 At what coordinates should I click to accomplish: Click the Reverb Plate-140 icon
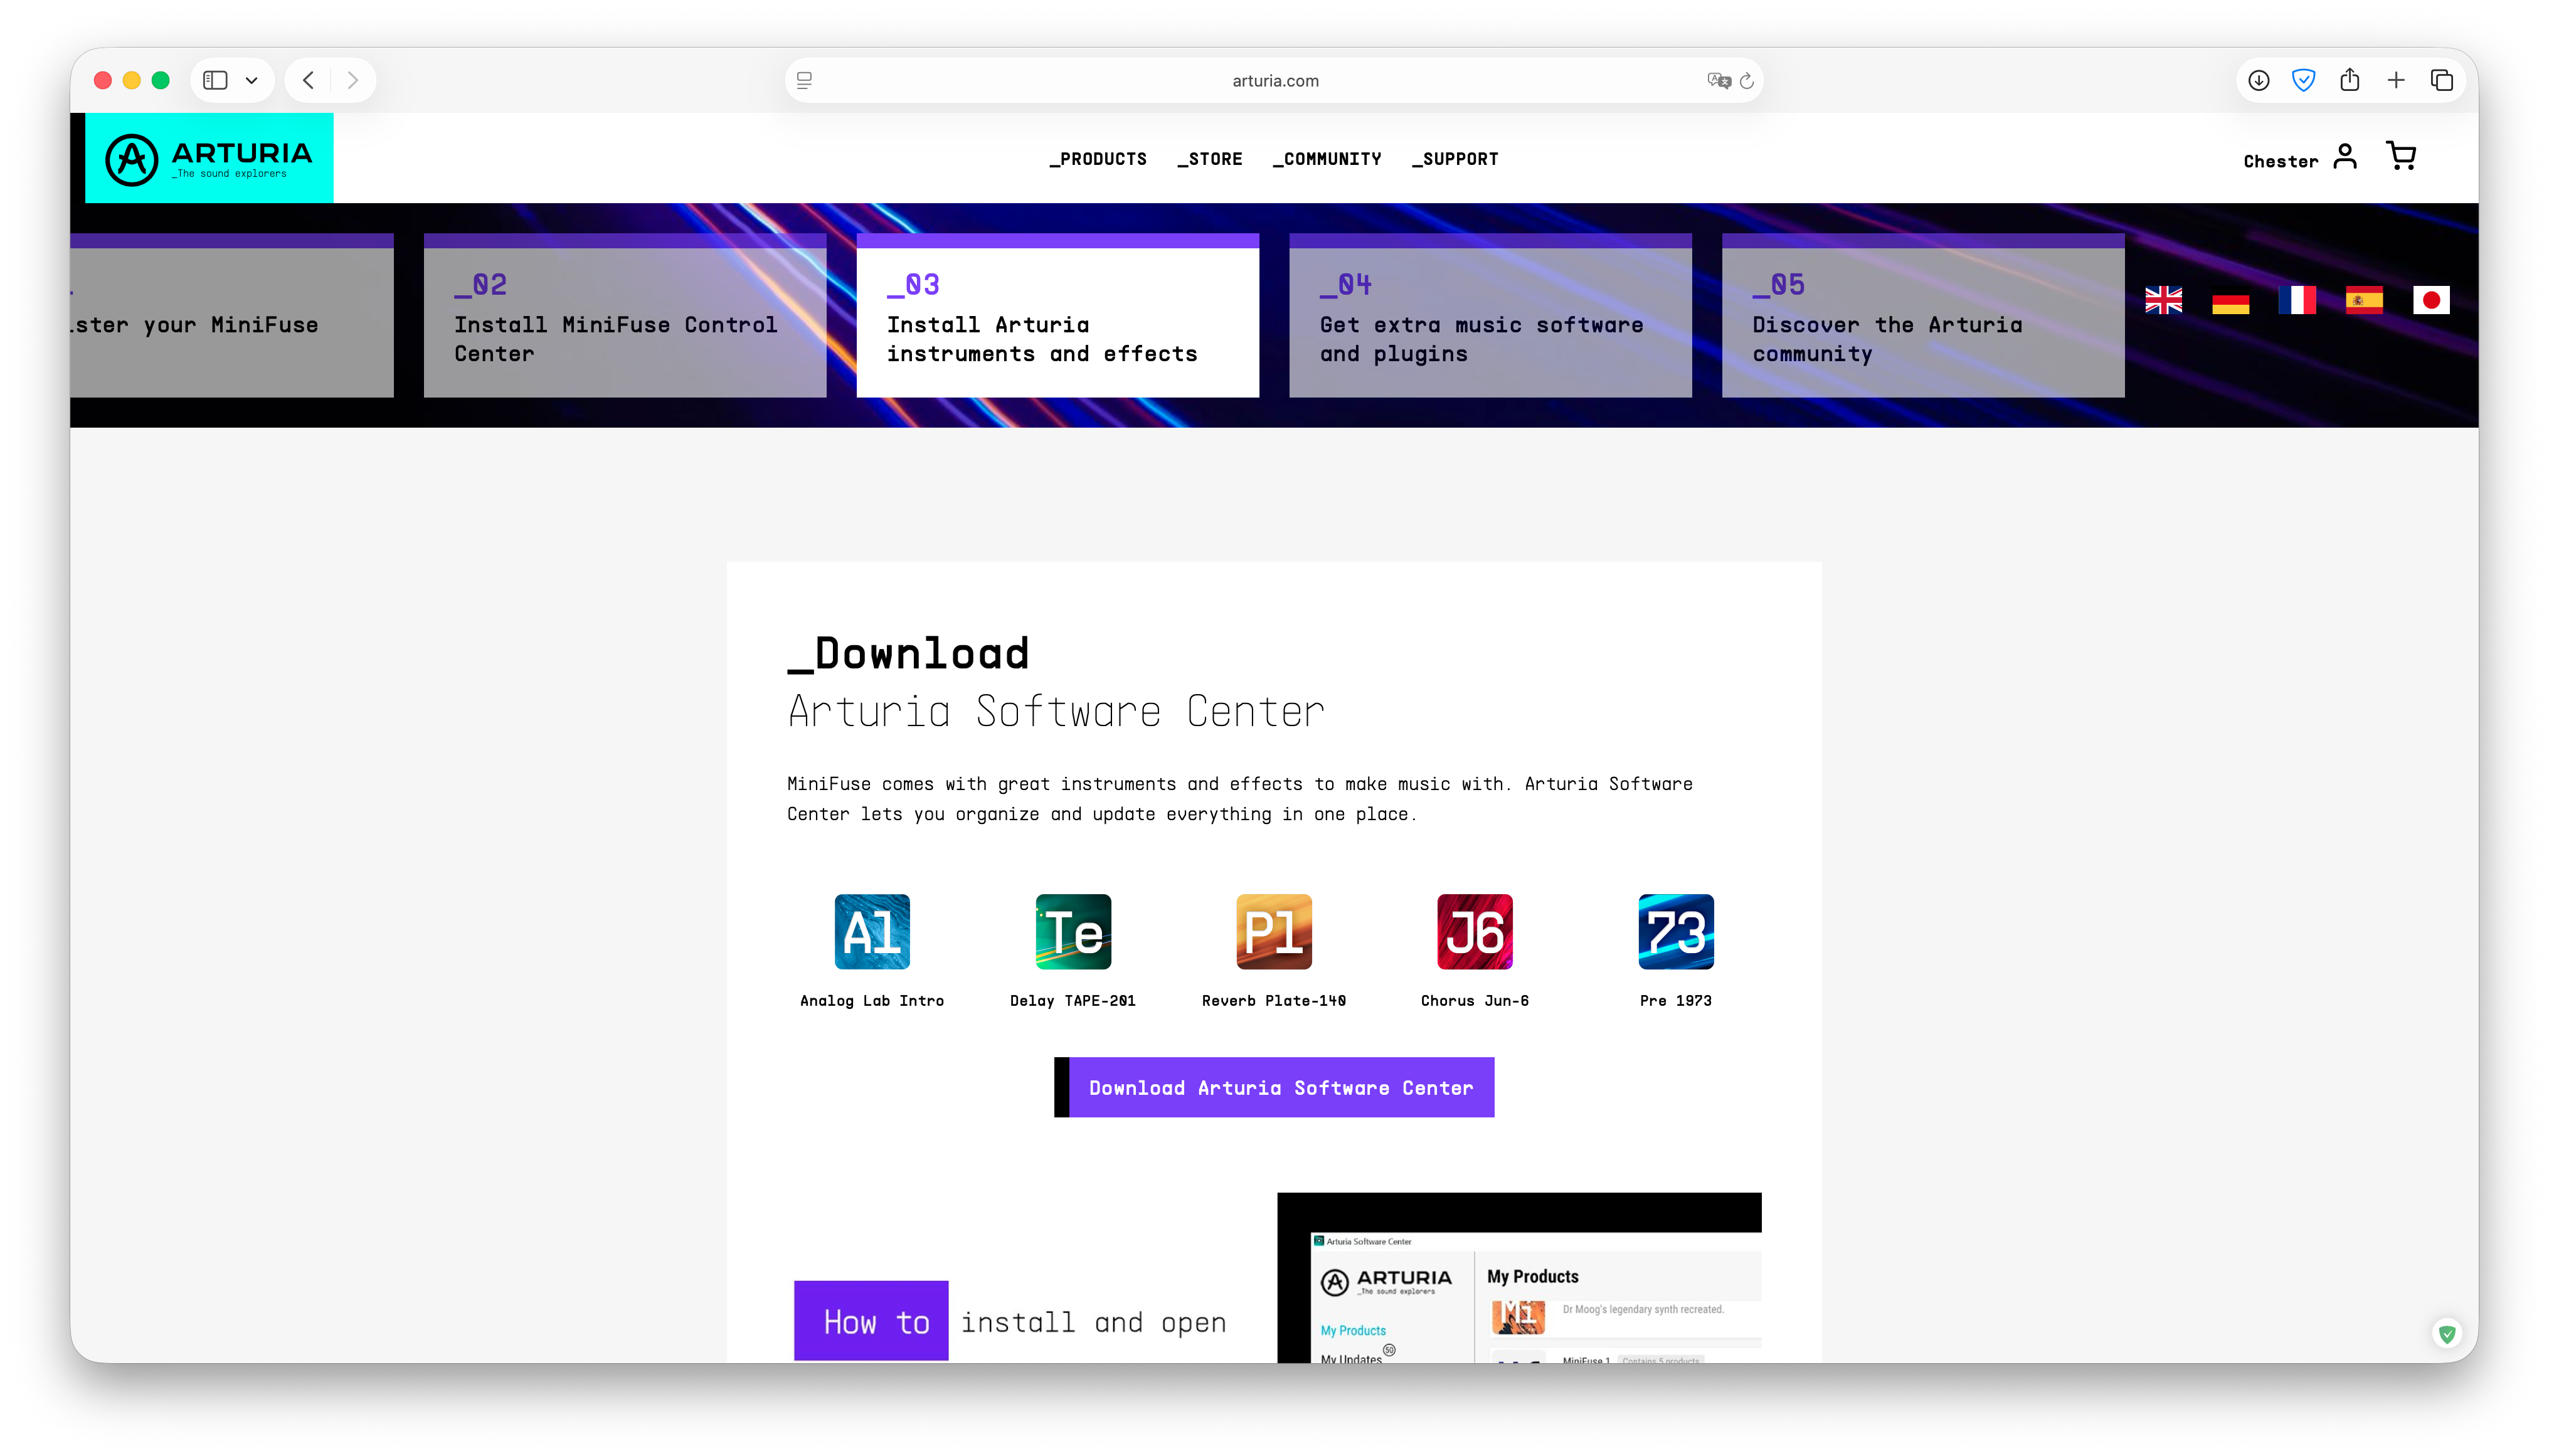tap(1274, 931)
